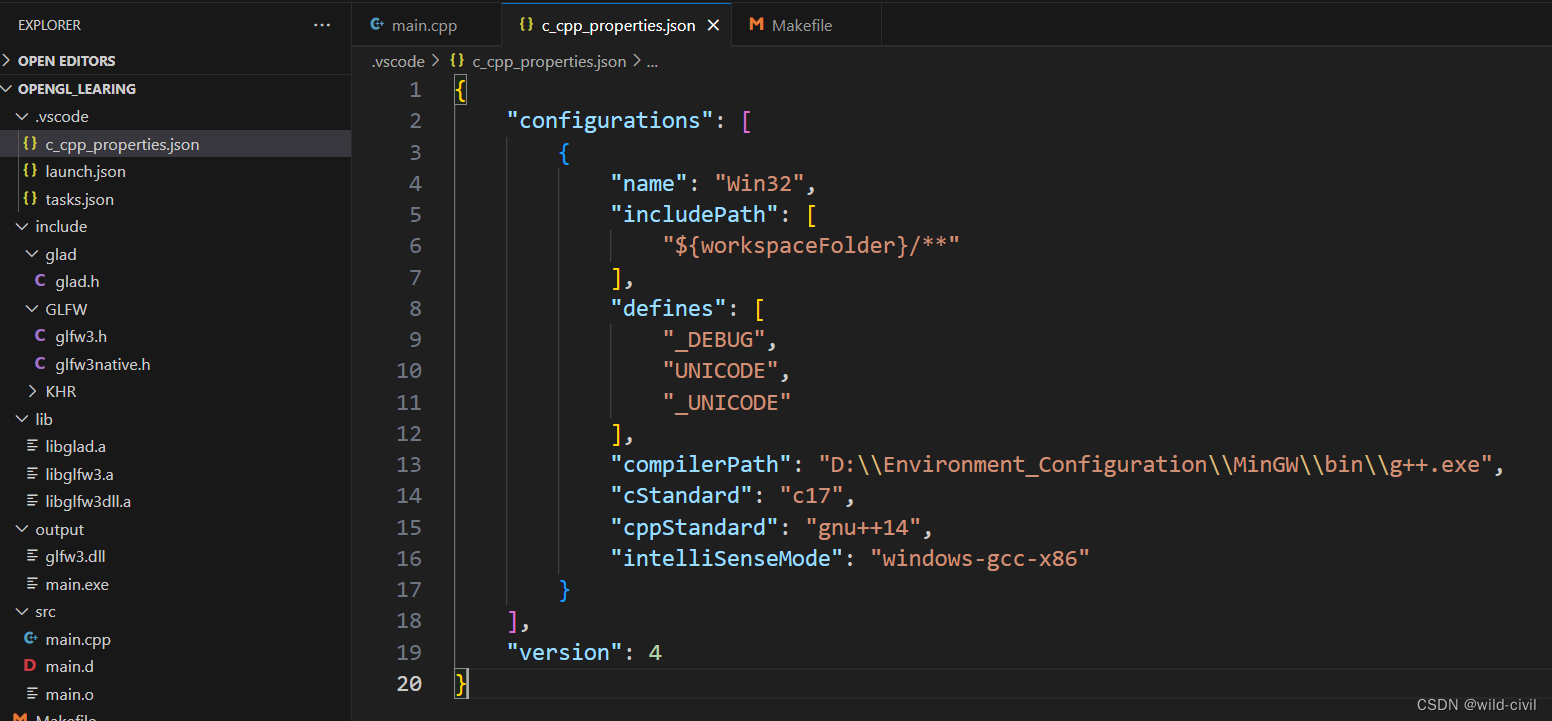Click the Makefile icon at sidebar bottom
Viewport: 1552px width, 721px height.
[x=22, y=717]
